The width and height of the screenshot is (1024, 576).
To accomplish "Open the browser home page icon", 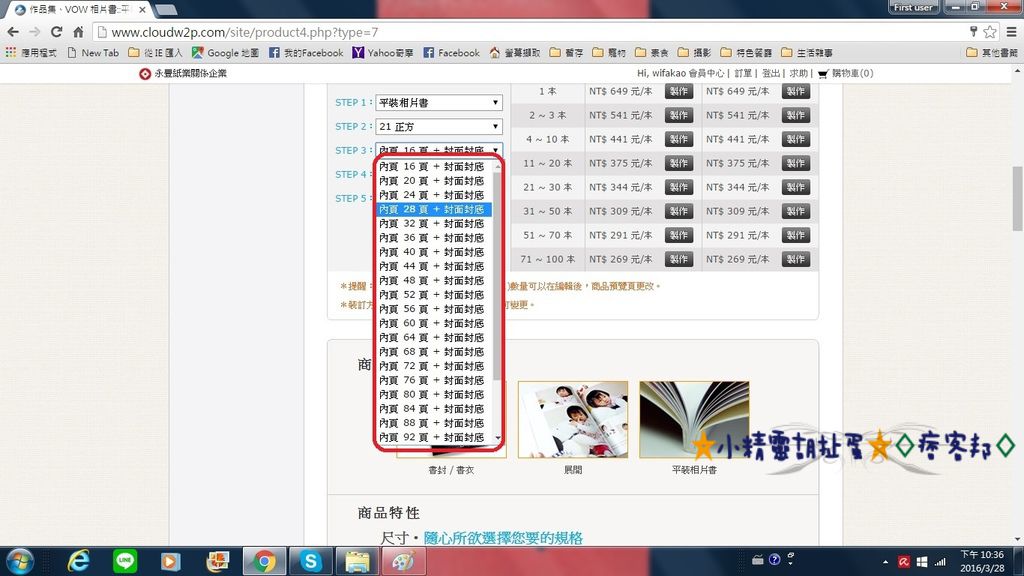I will (x=78, y=32).
